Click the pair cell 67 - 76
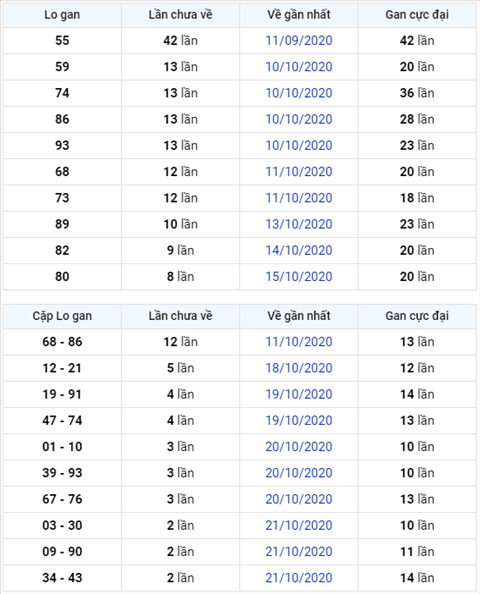Viewport: 480px width, 594px height. click(62, 499)
